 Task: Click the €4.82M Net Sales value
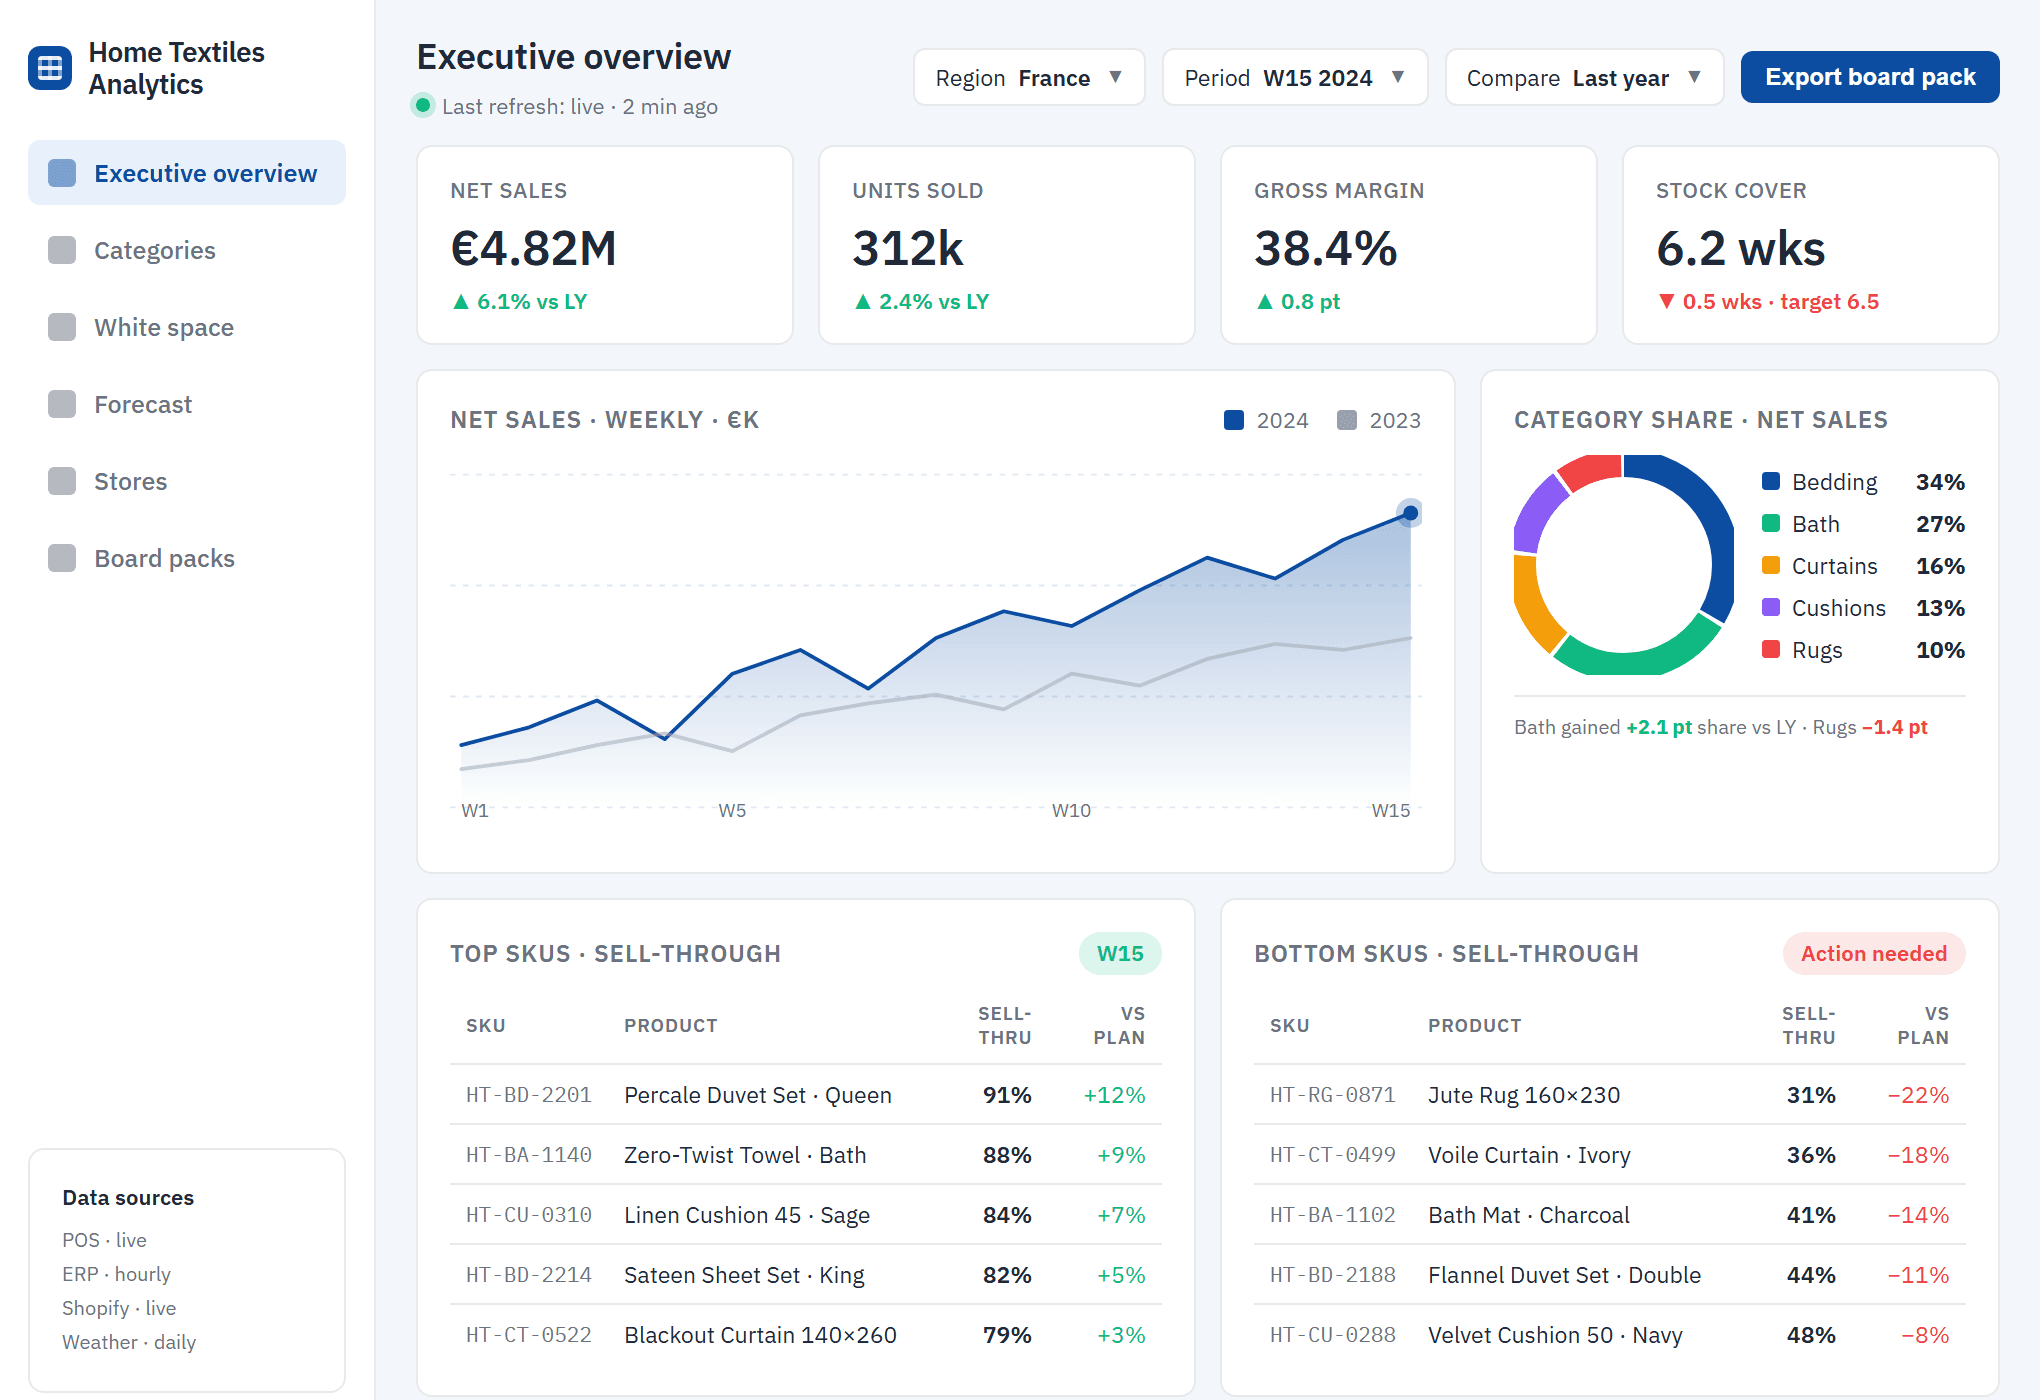[534, 248]
